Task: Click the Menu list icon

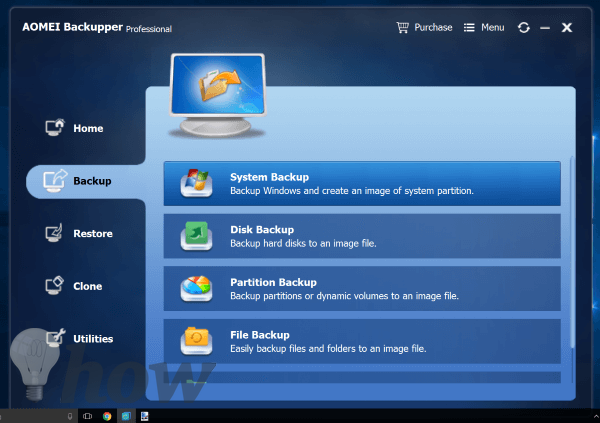Action: [x=469, y=28]
